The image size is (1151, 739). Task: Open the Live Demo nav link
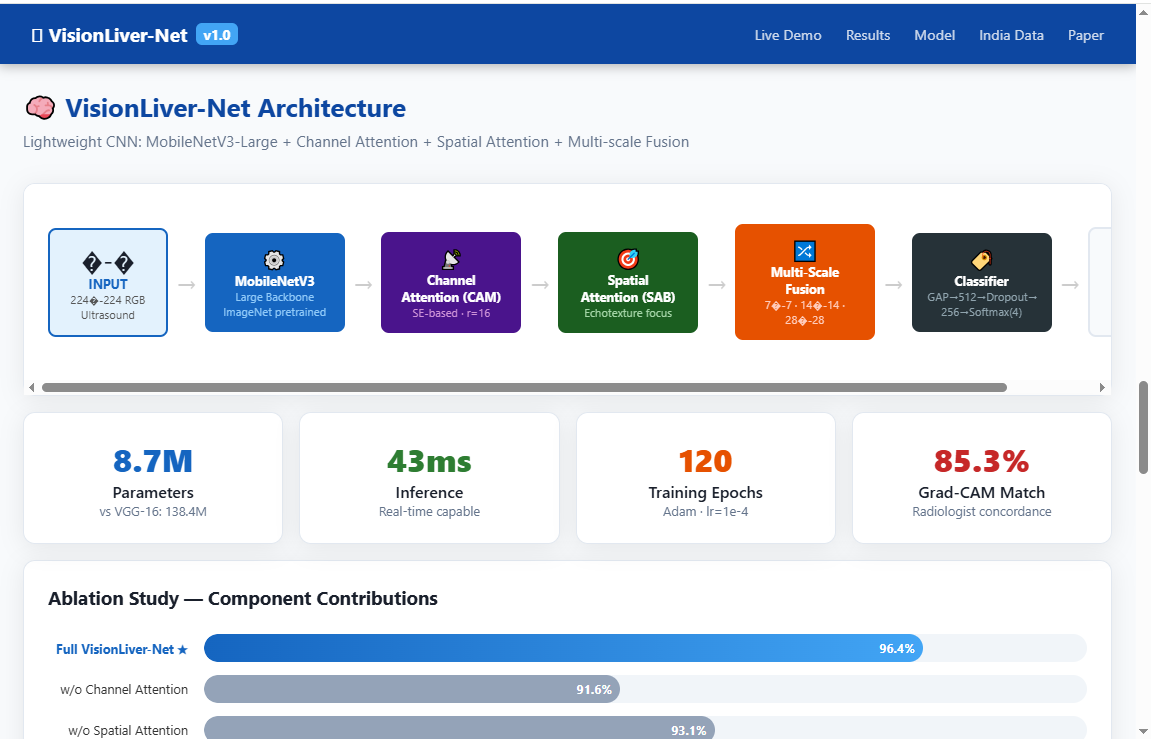(x=788, y=35)
